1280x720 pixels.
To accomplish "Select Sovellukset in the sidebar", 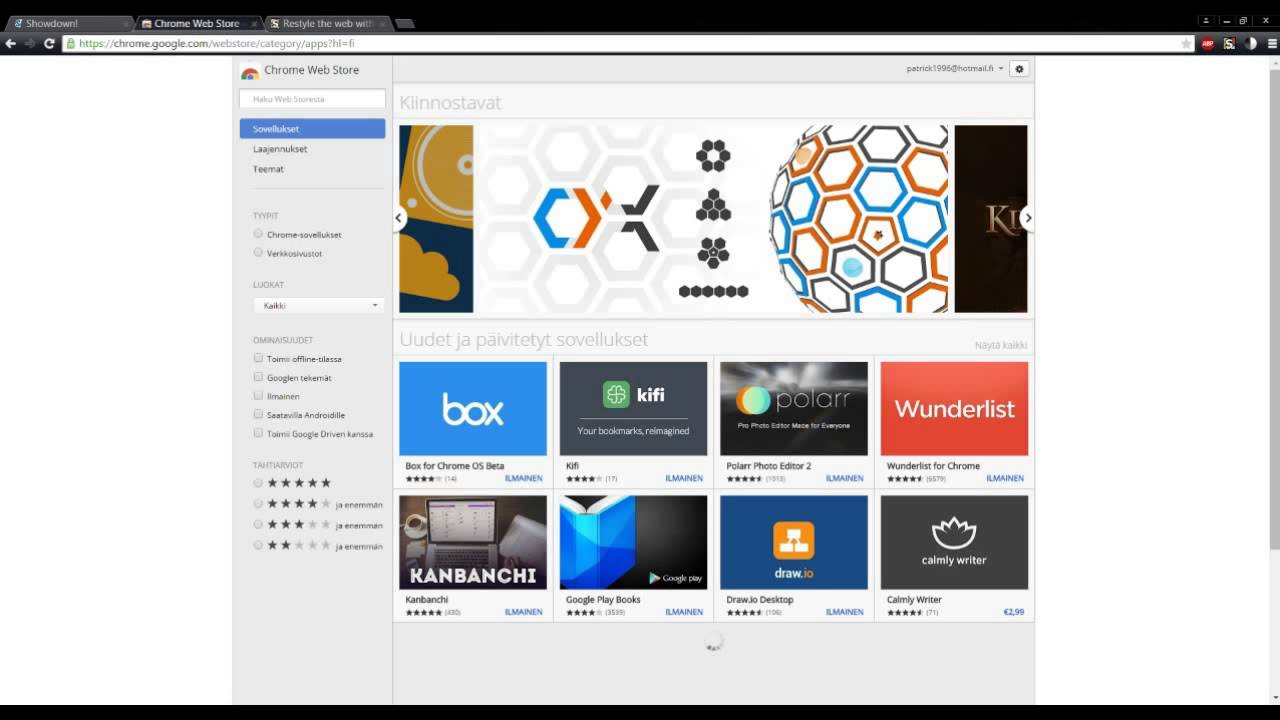I will pyautogui.click(x=312, y=129).
